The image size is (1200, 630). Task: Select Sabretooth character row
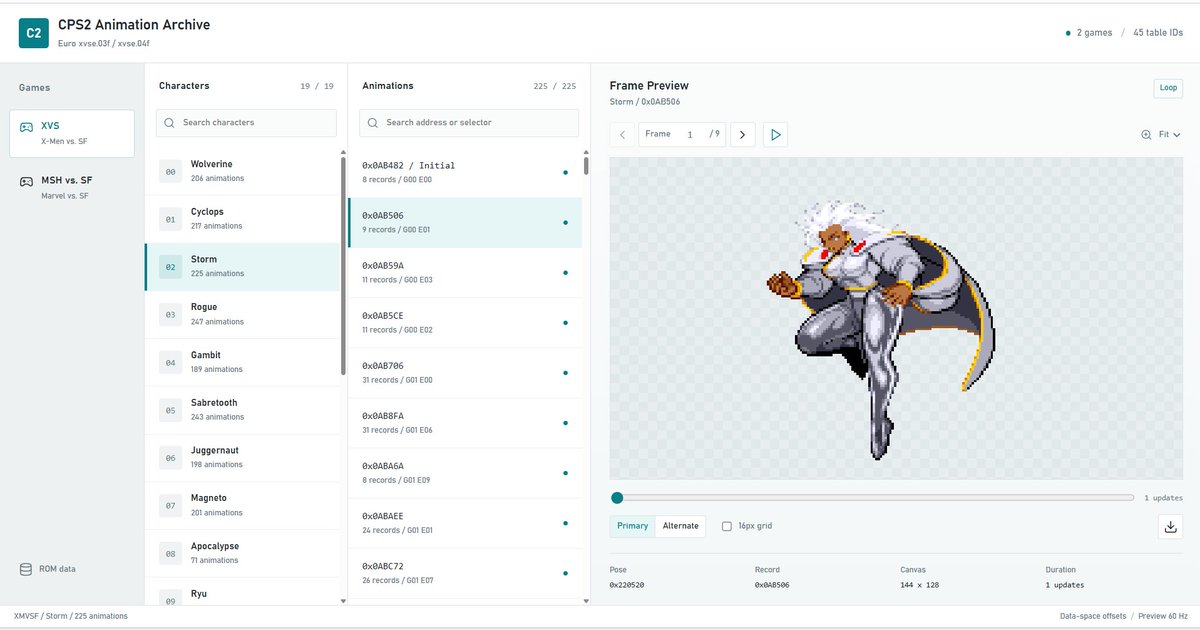pyautogui.click(x=244, y=410)
